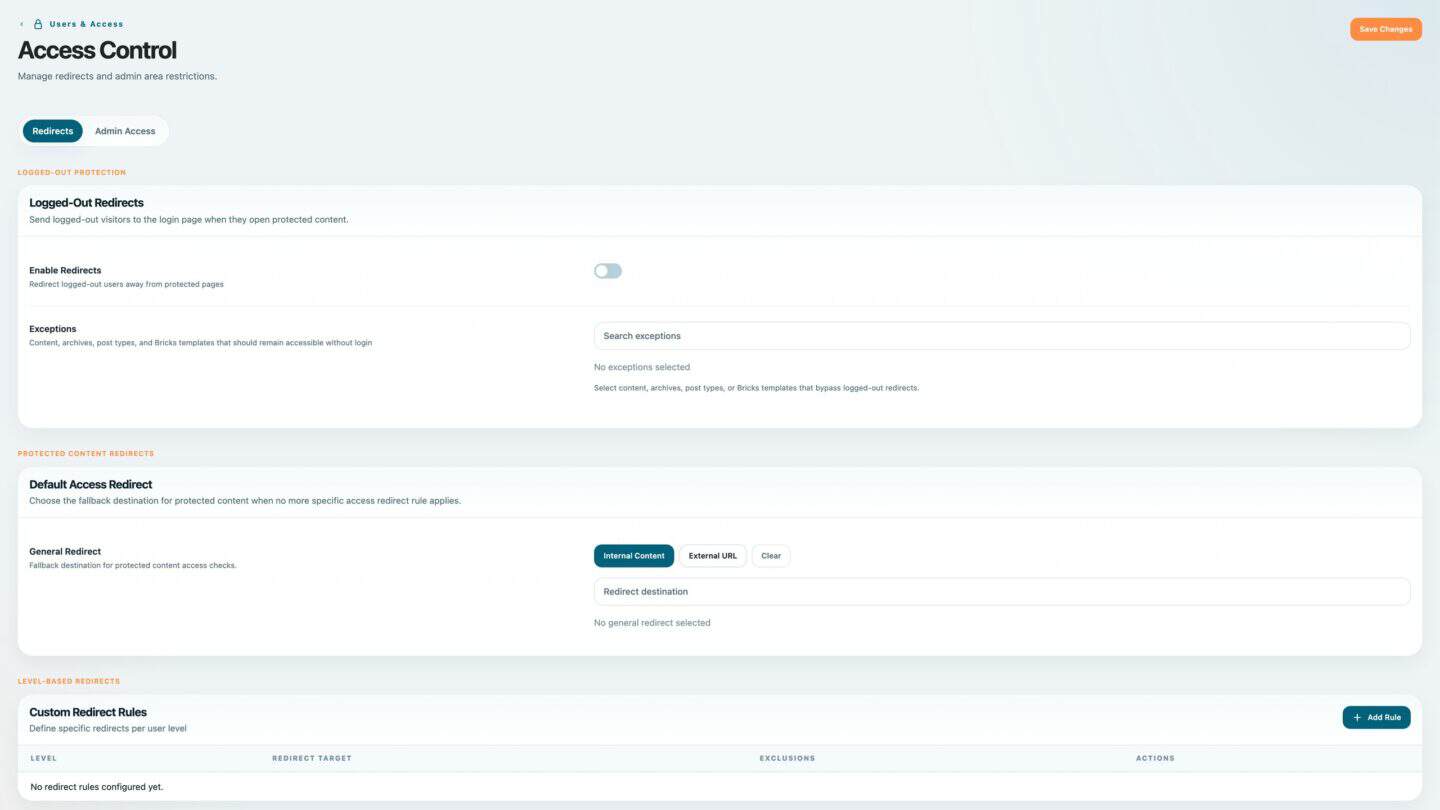Click the Add Rule button
The height and width of the screenshot is (810, 1440).
1376,717
